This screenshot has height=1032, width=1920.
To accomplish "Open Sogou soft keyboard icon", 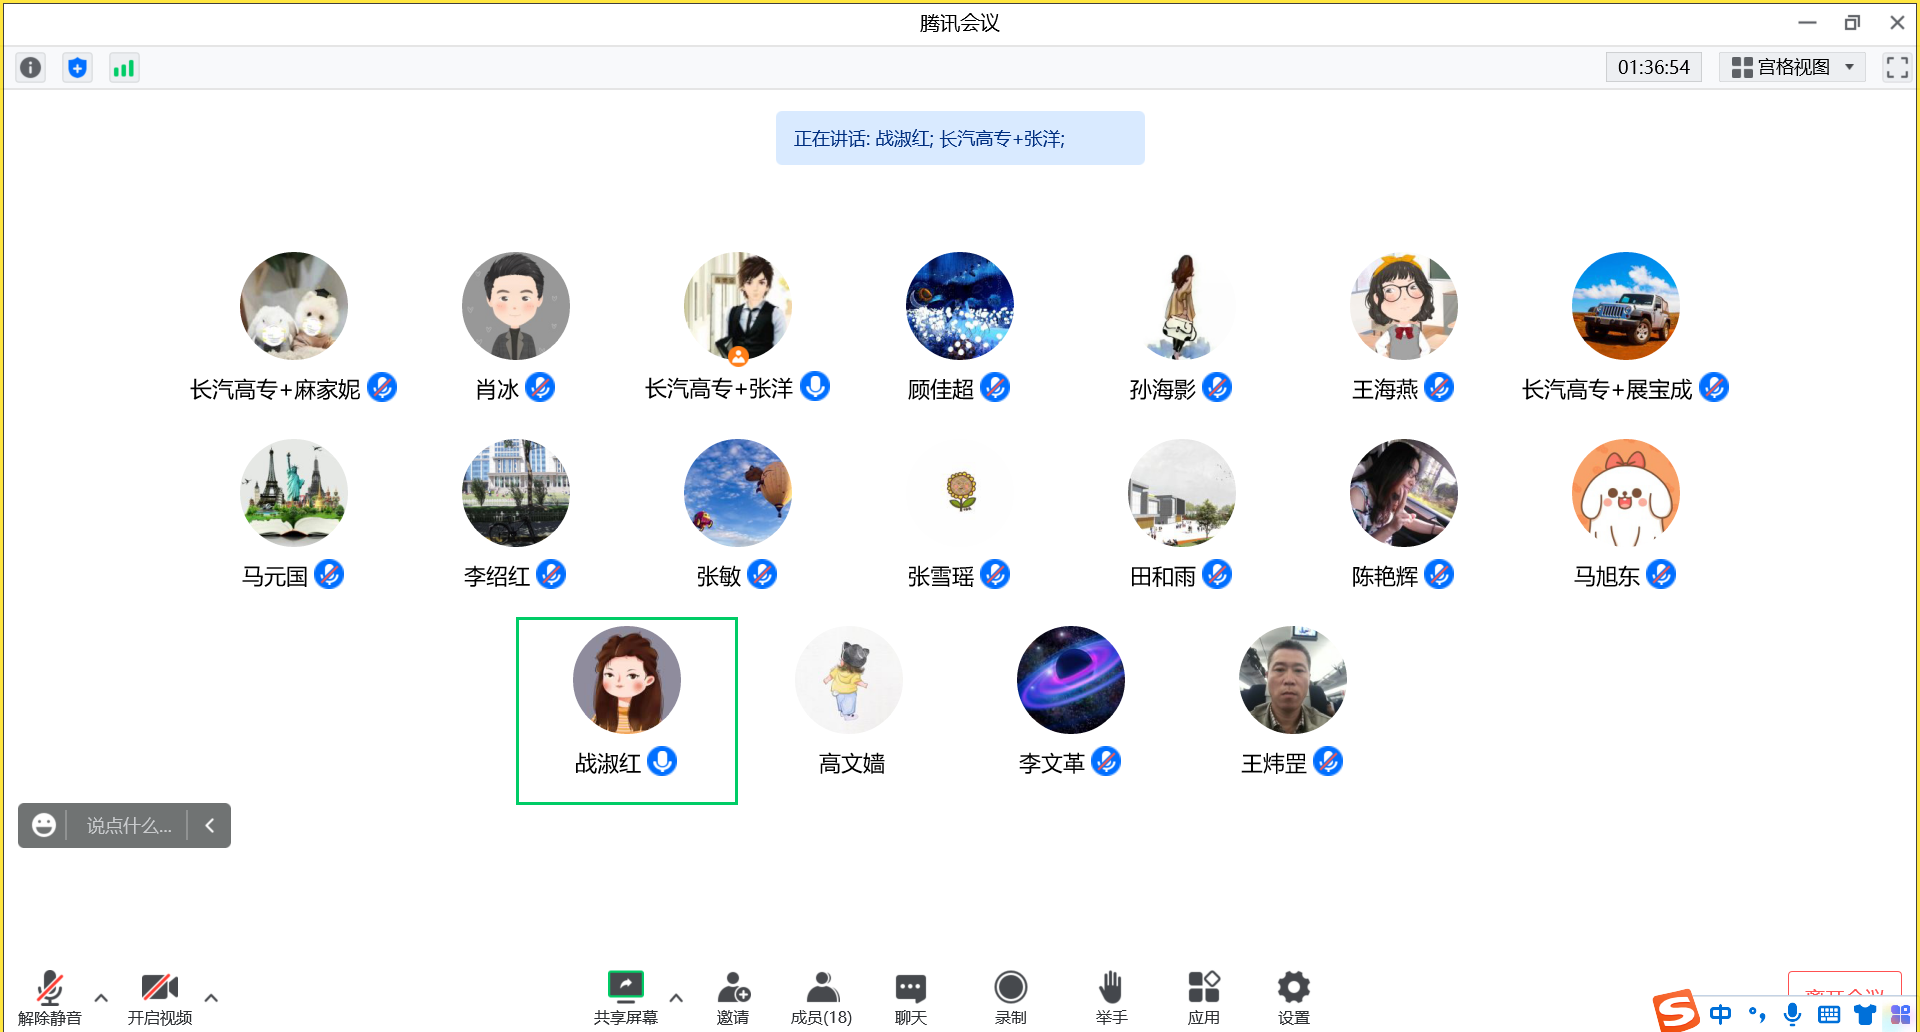I will pyautogui.click(x=1829, y=1014).
